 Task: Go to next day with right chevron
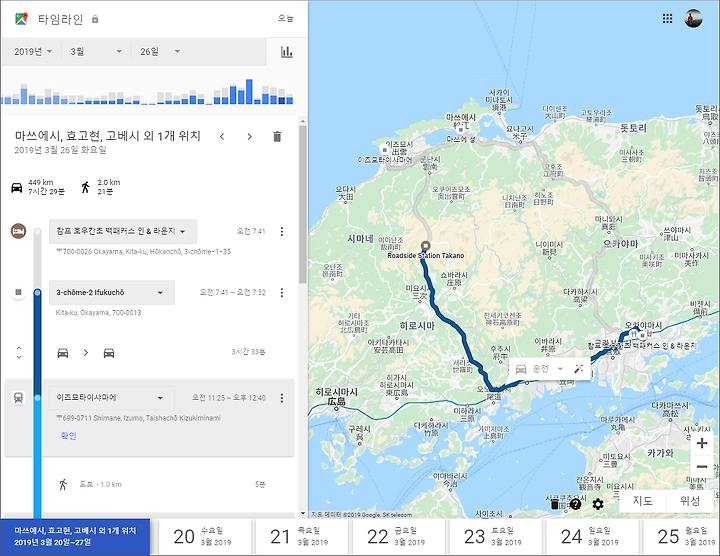click(x=249, y=136)
